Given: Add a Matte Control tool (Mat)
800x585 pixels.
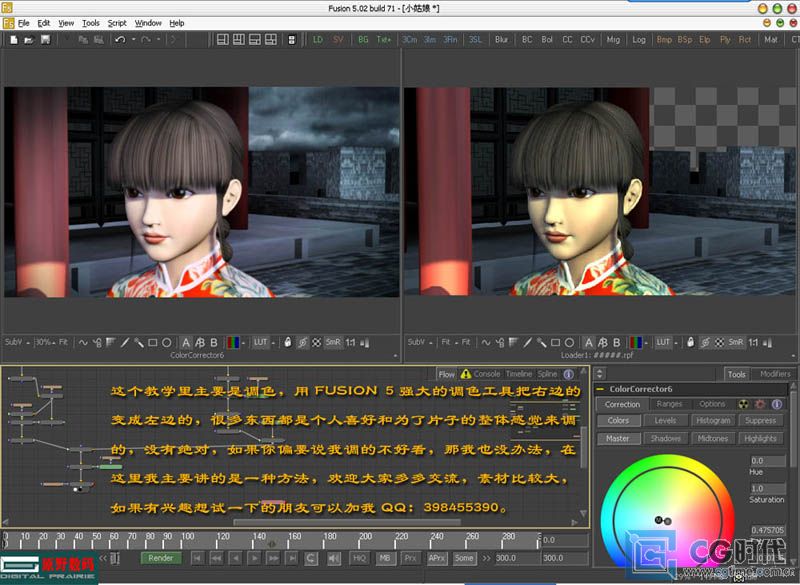Looking at the screenshot, I should tap(771, 40).
